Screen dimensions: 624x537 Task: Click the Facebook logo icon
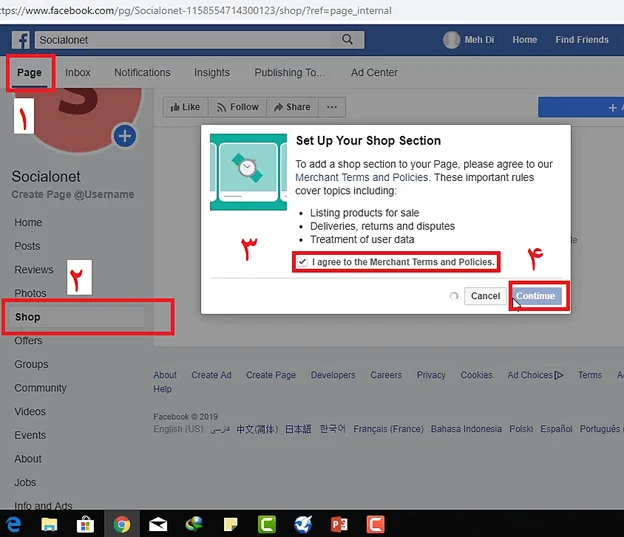[x=21, y=40]
